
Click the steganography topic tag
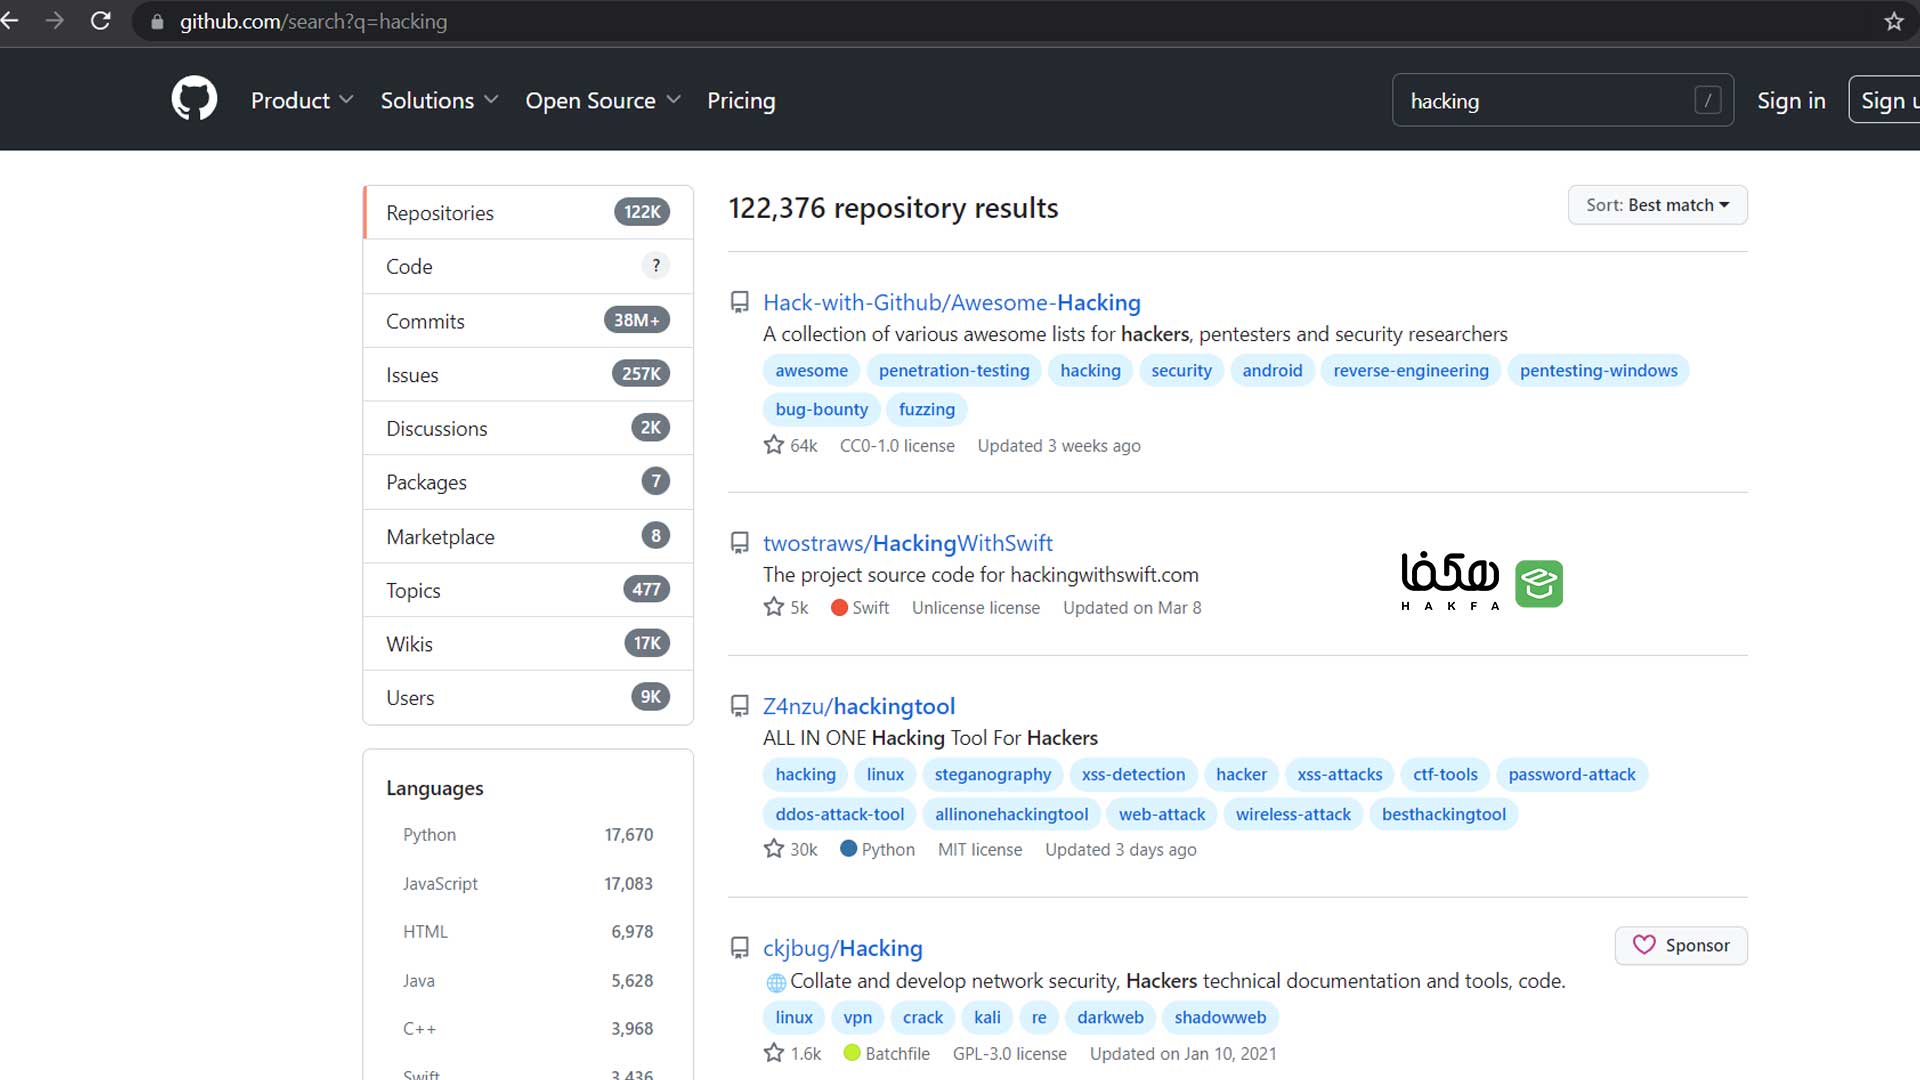click(x=992, y=774)
